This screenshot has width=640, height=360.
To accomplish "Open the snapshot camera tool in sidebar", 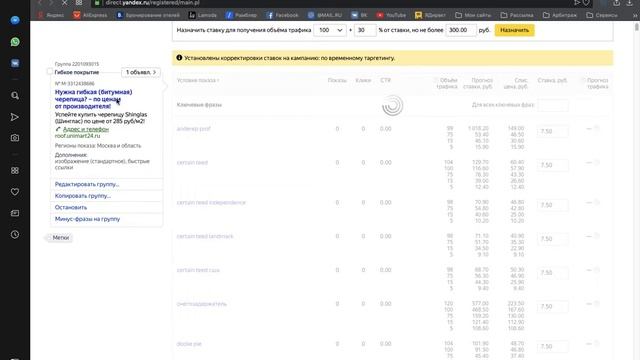I will point(15,138).
